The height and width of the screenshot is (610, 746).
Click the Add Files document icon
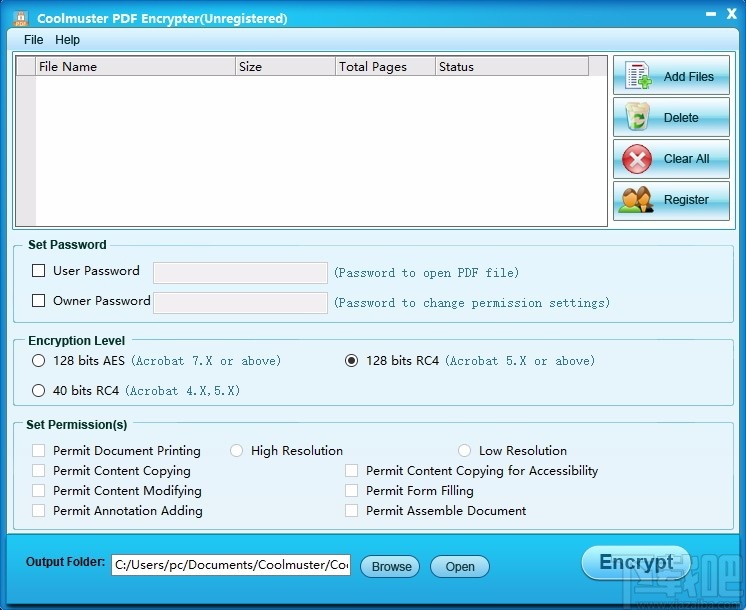[639, 76]
